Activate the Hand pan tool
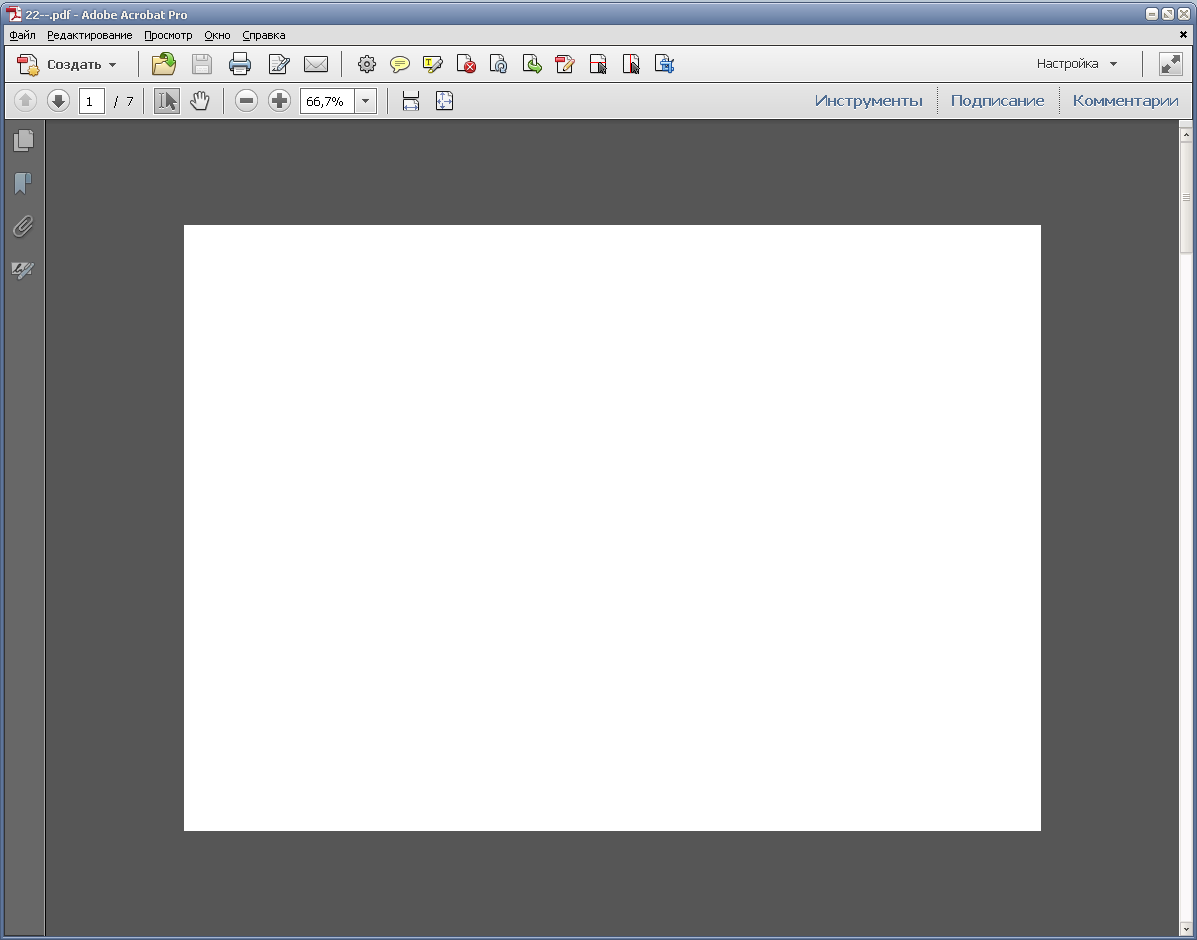Viewport: 1197px width, 940px height. pyautogui.click(x=200, y=101)
